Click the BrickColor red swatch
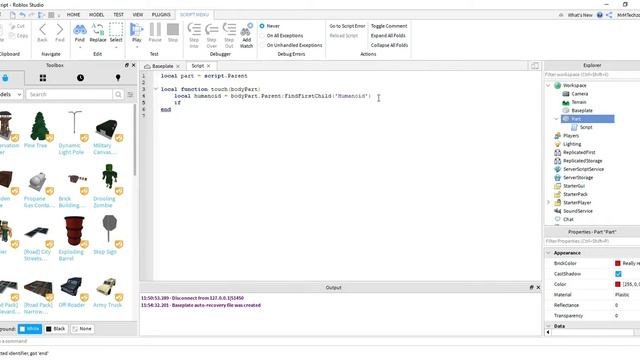This screenshot has height=360, width=640. click(x=618, y=263)
